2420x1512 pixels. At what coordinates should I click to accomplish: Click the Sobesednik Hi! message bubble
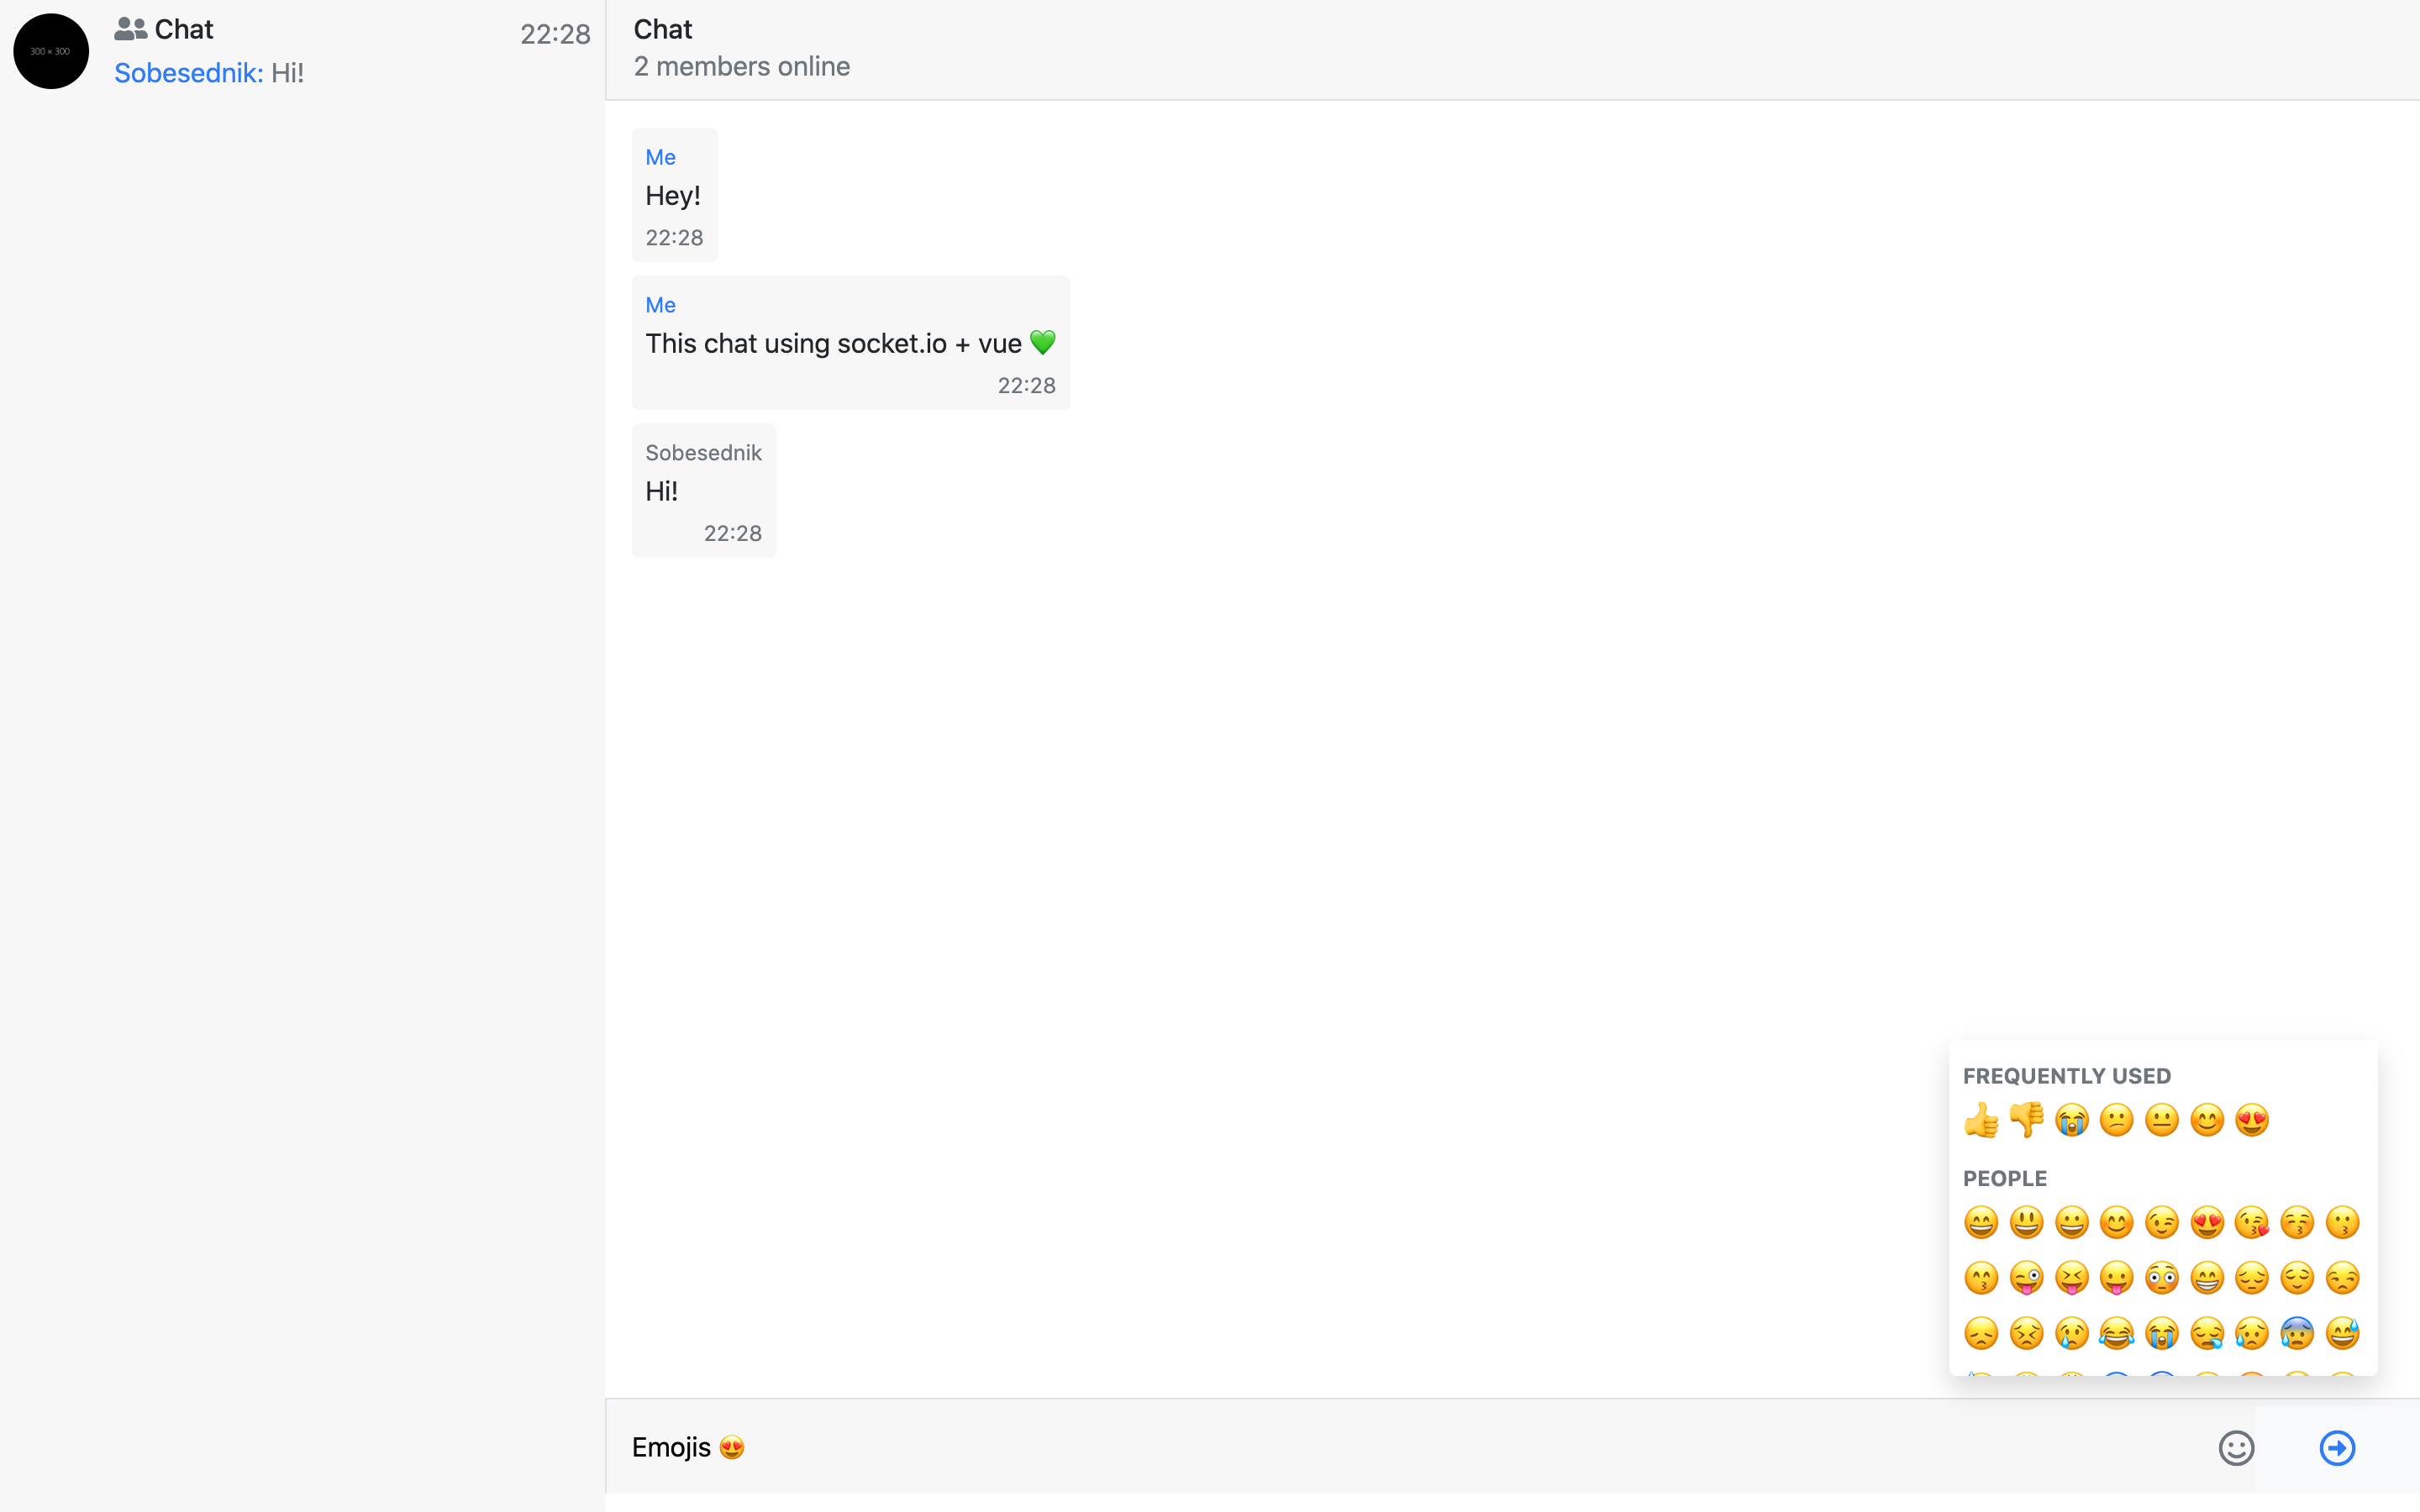tap(703, 491)
